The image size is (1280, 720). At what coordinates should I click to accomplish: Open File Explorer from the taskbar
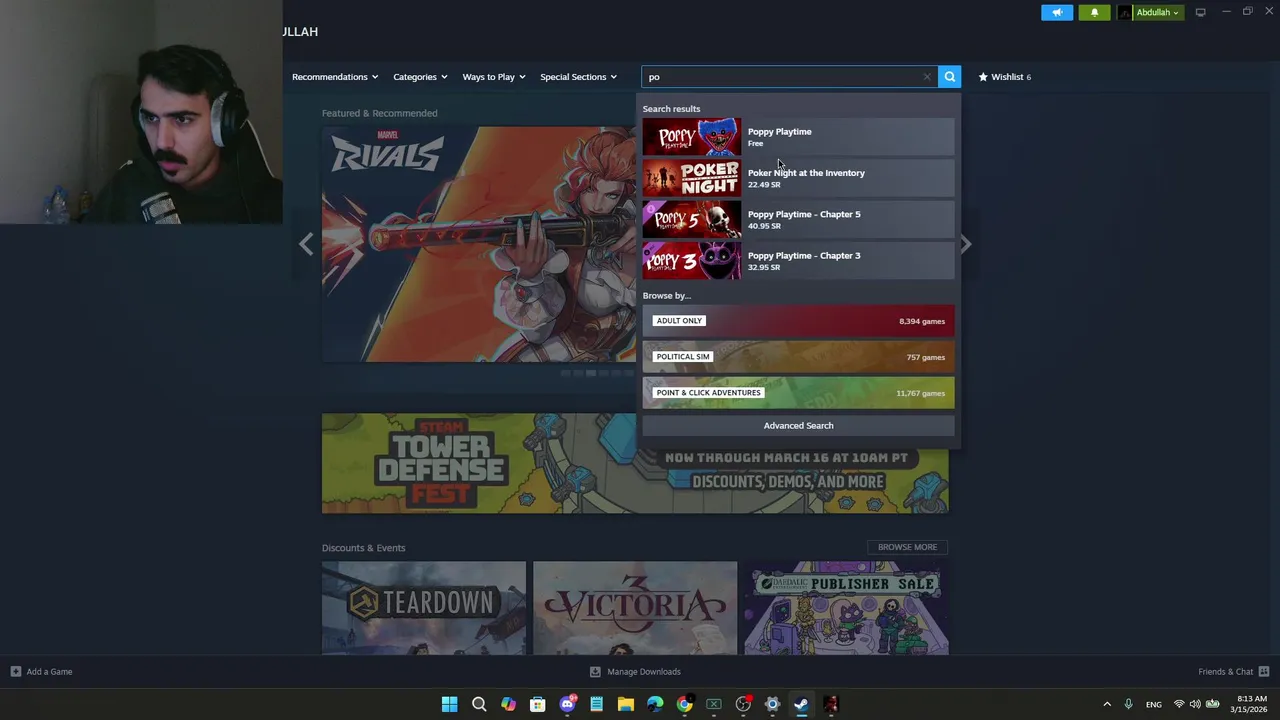tap(626, 704)
